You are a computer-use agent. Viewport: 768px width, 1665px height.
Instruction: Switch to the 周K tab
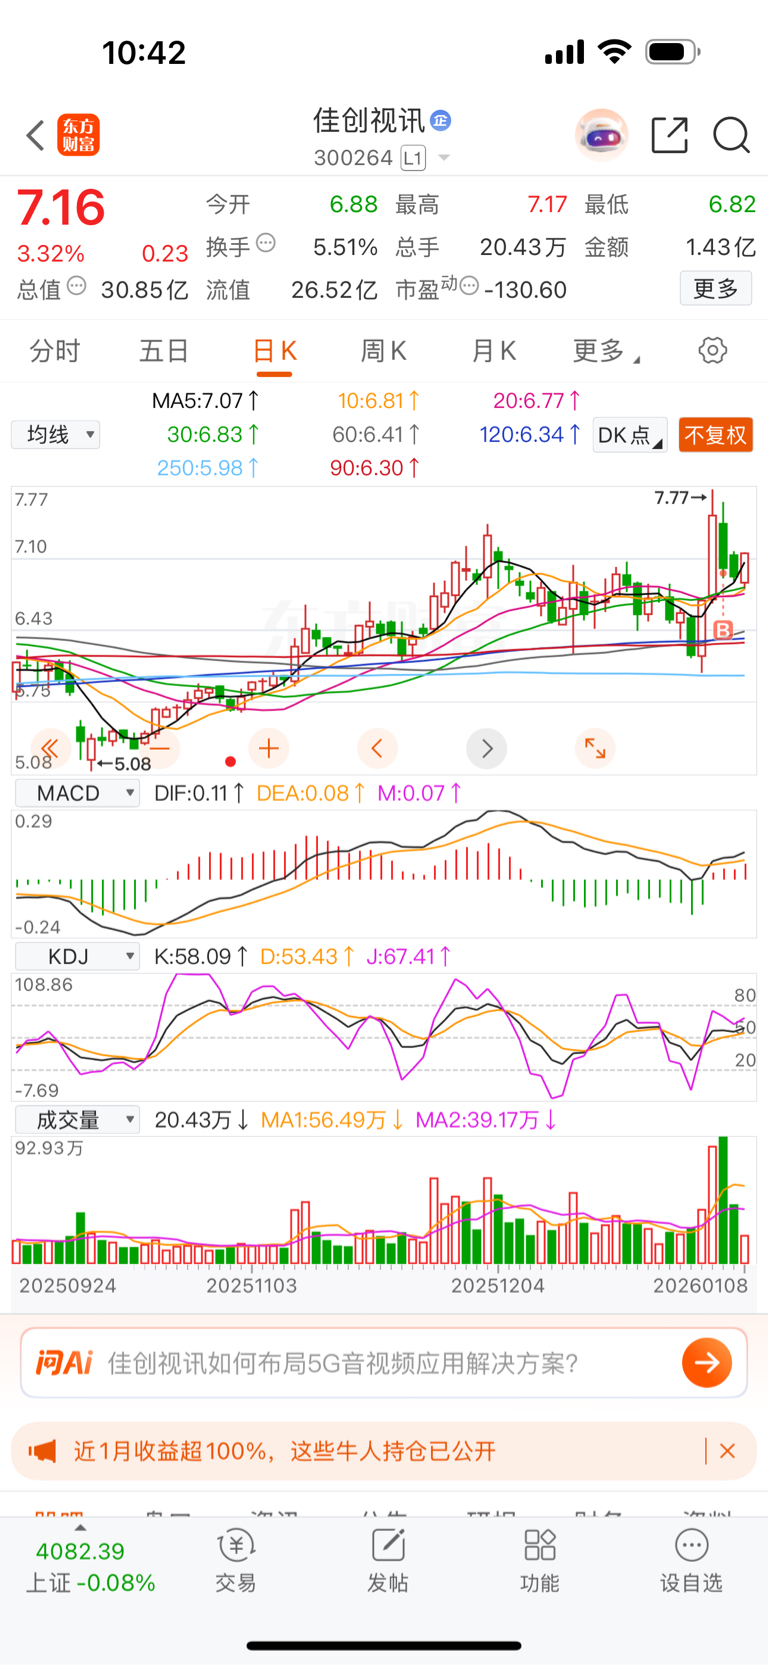[x=383, y=351]
